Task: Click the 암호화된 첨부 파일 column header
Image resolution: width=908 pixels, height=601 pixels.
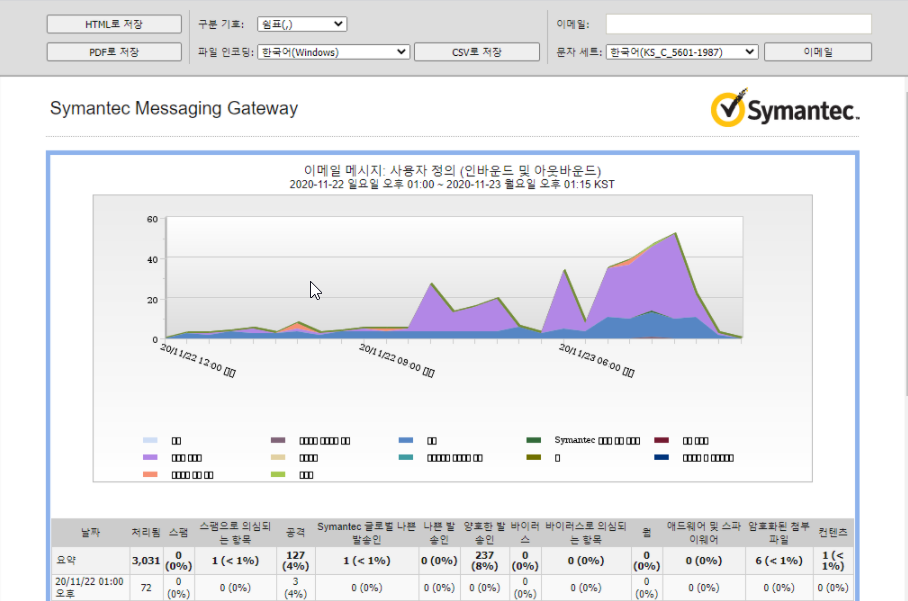Action: 779,533
